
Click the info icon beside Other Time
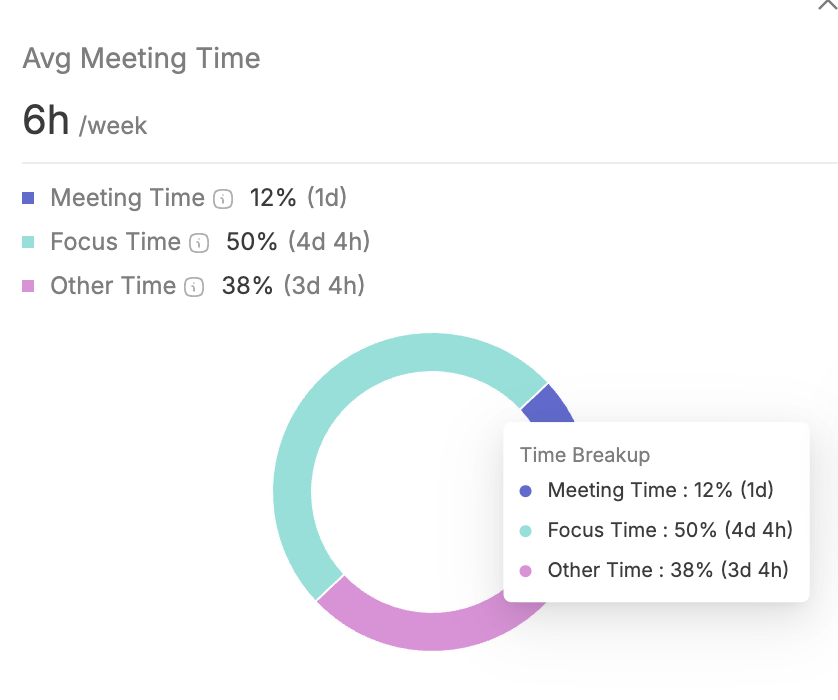coord(195,287)
